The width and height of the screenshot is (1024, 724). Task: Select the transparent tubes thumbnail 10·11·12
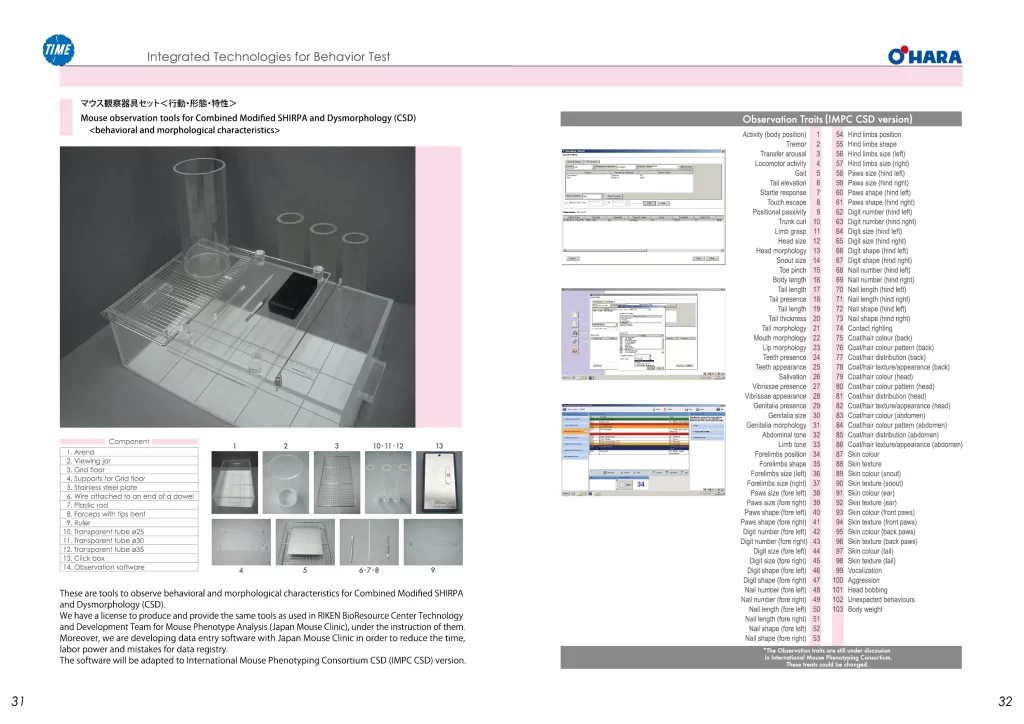click(388, 482)
